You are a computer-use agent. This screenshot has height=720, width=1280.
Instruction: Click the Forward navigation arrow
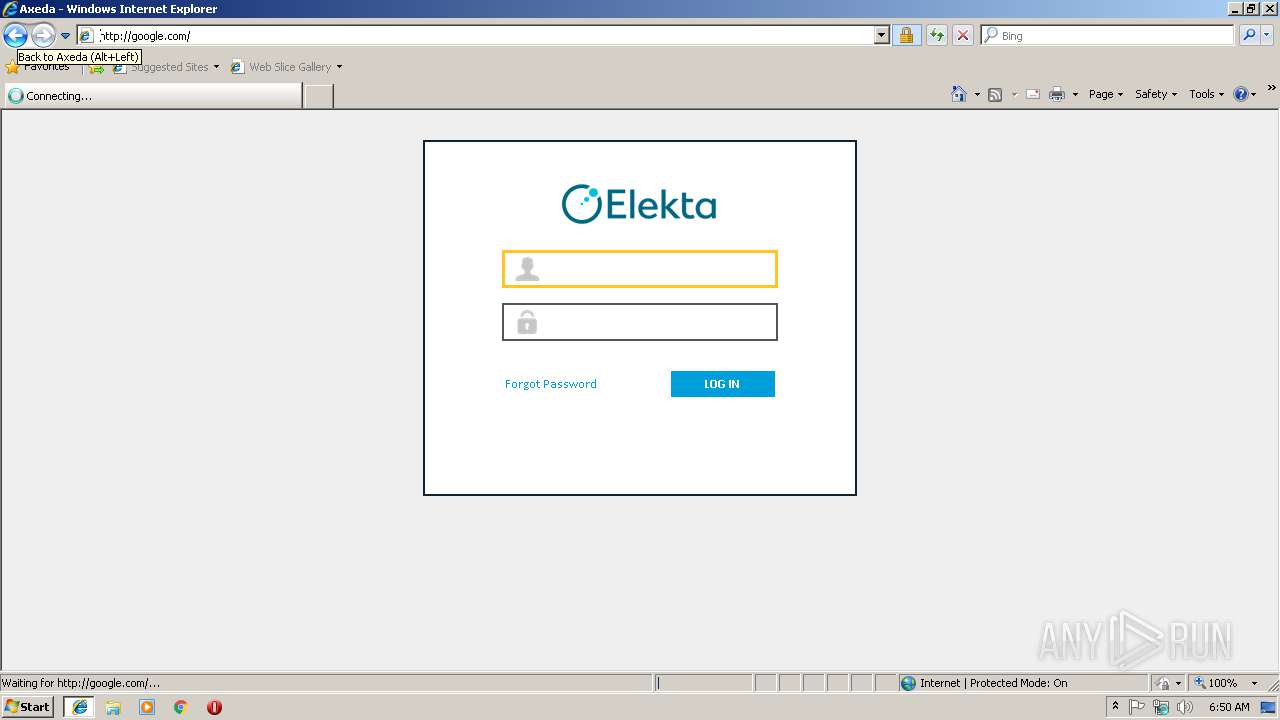(42, 36)
